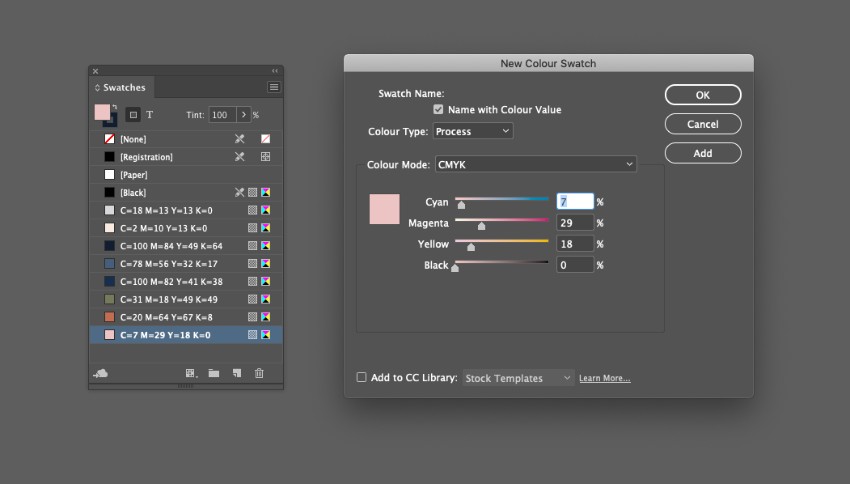
Task: Collapse the Swatches panel with double arrows
Action: click(275, 71)
